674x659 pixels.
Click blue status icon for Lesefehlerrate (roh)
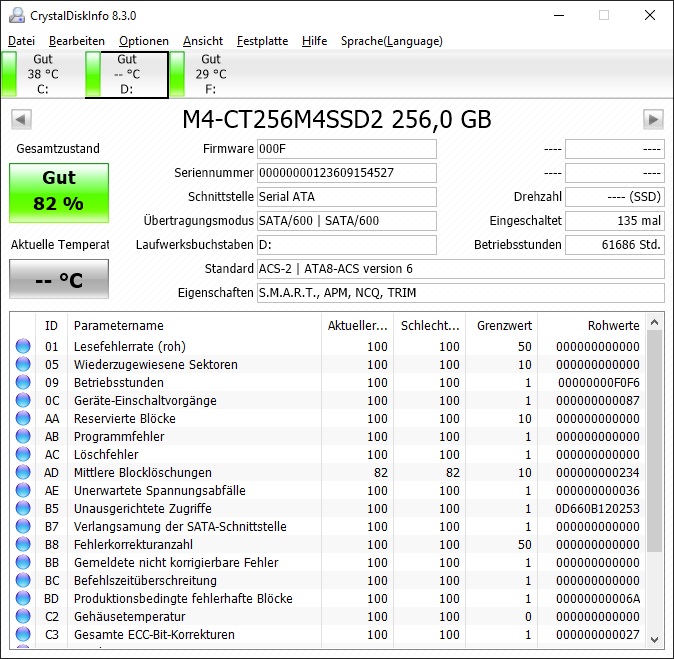[23, 346]
